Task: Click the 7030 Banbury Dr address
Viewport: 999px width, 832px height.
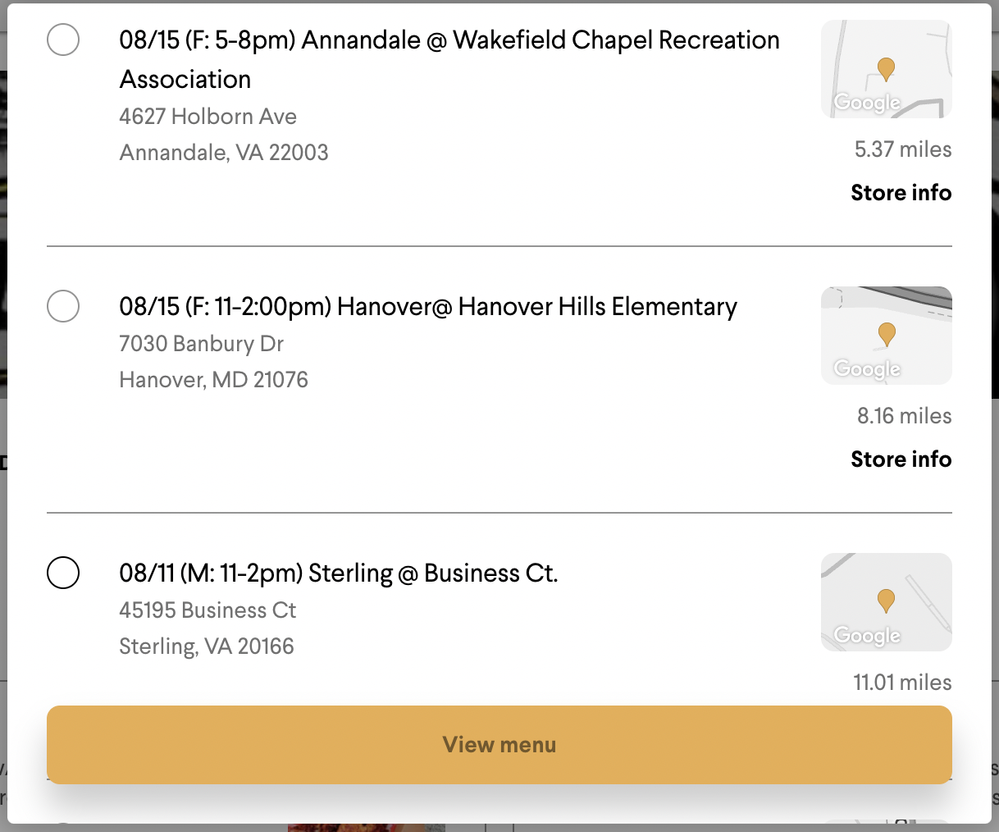Action: coord(201,343)
